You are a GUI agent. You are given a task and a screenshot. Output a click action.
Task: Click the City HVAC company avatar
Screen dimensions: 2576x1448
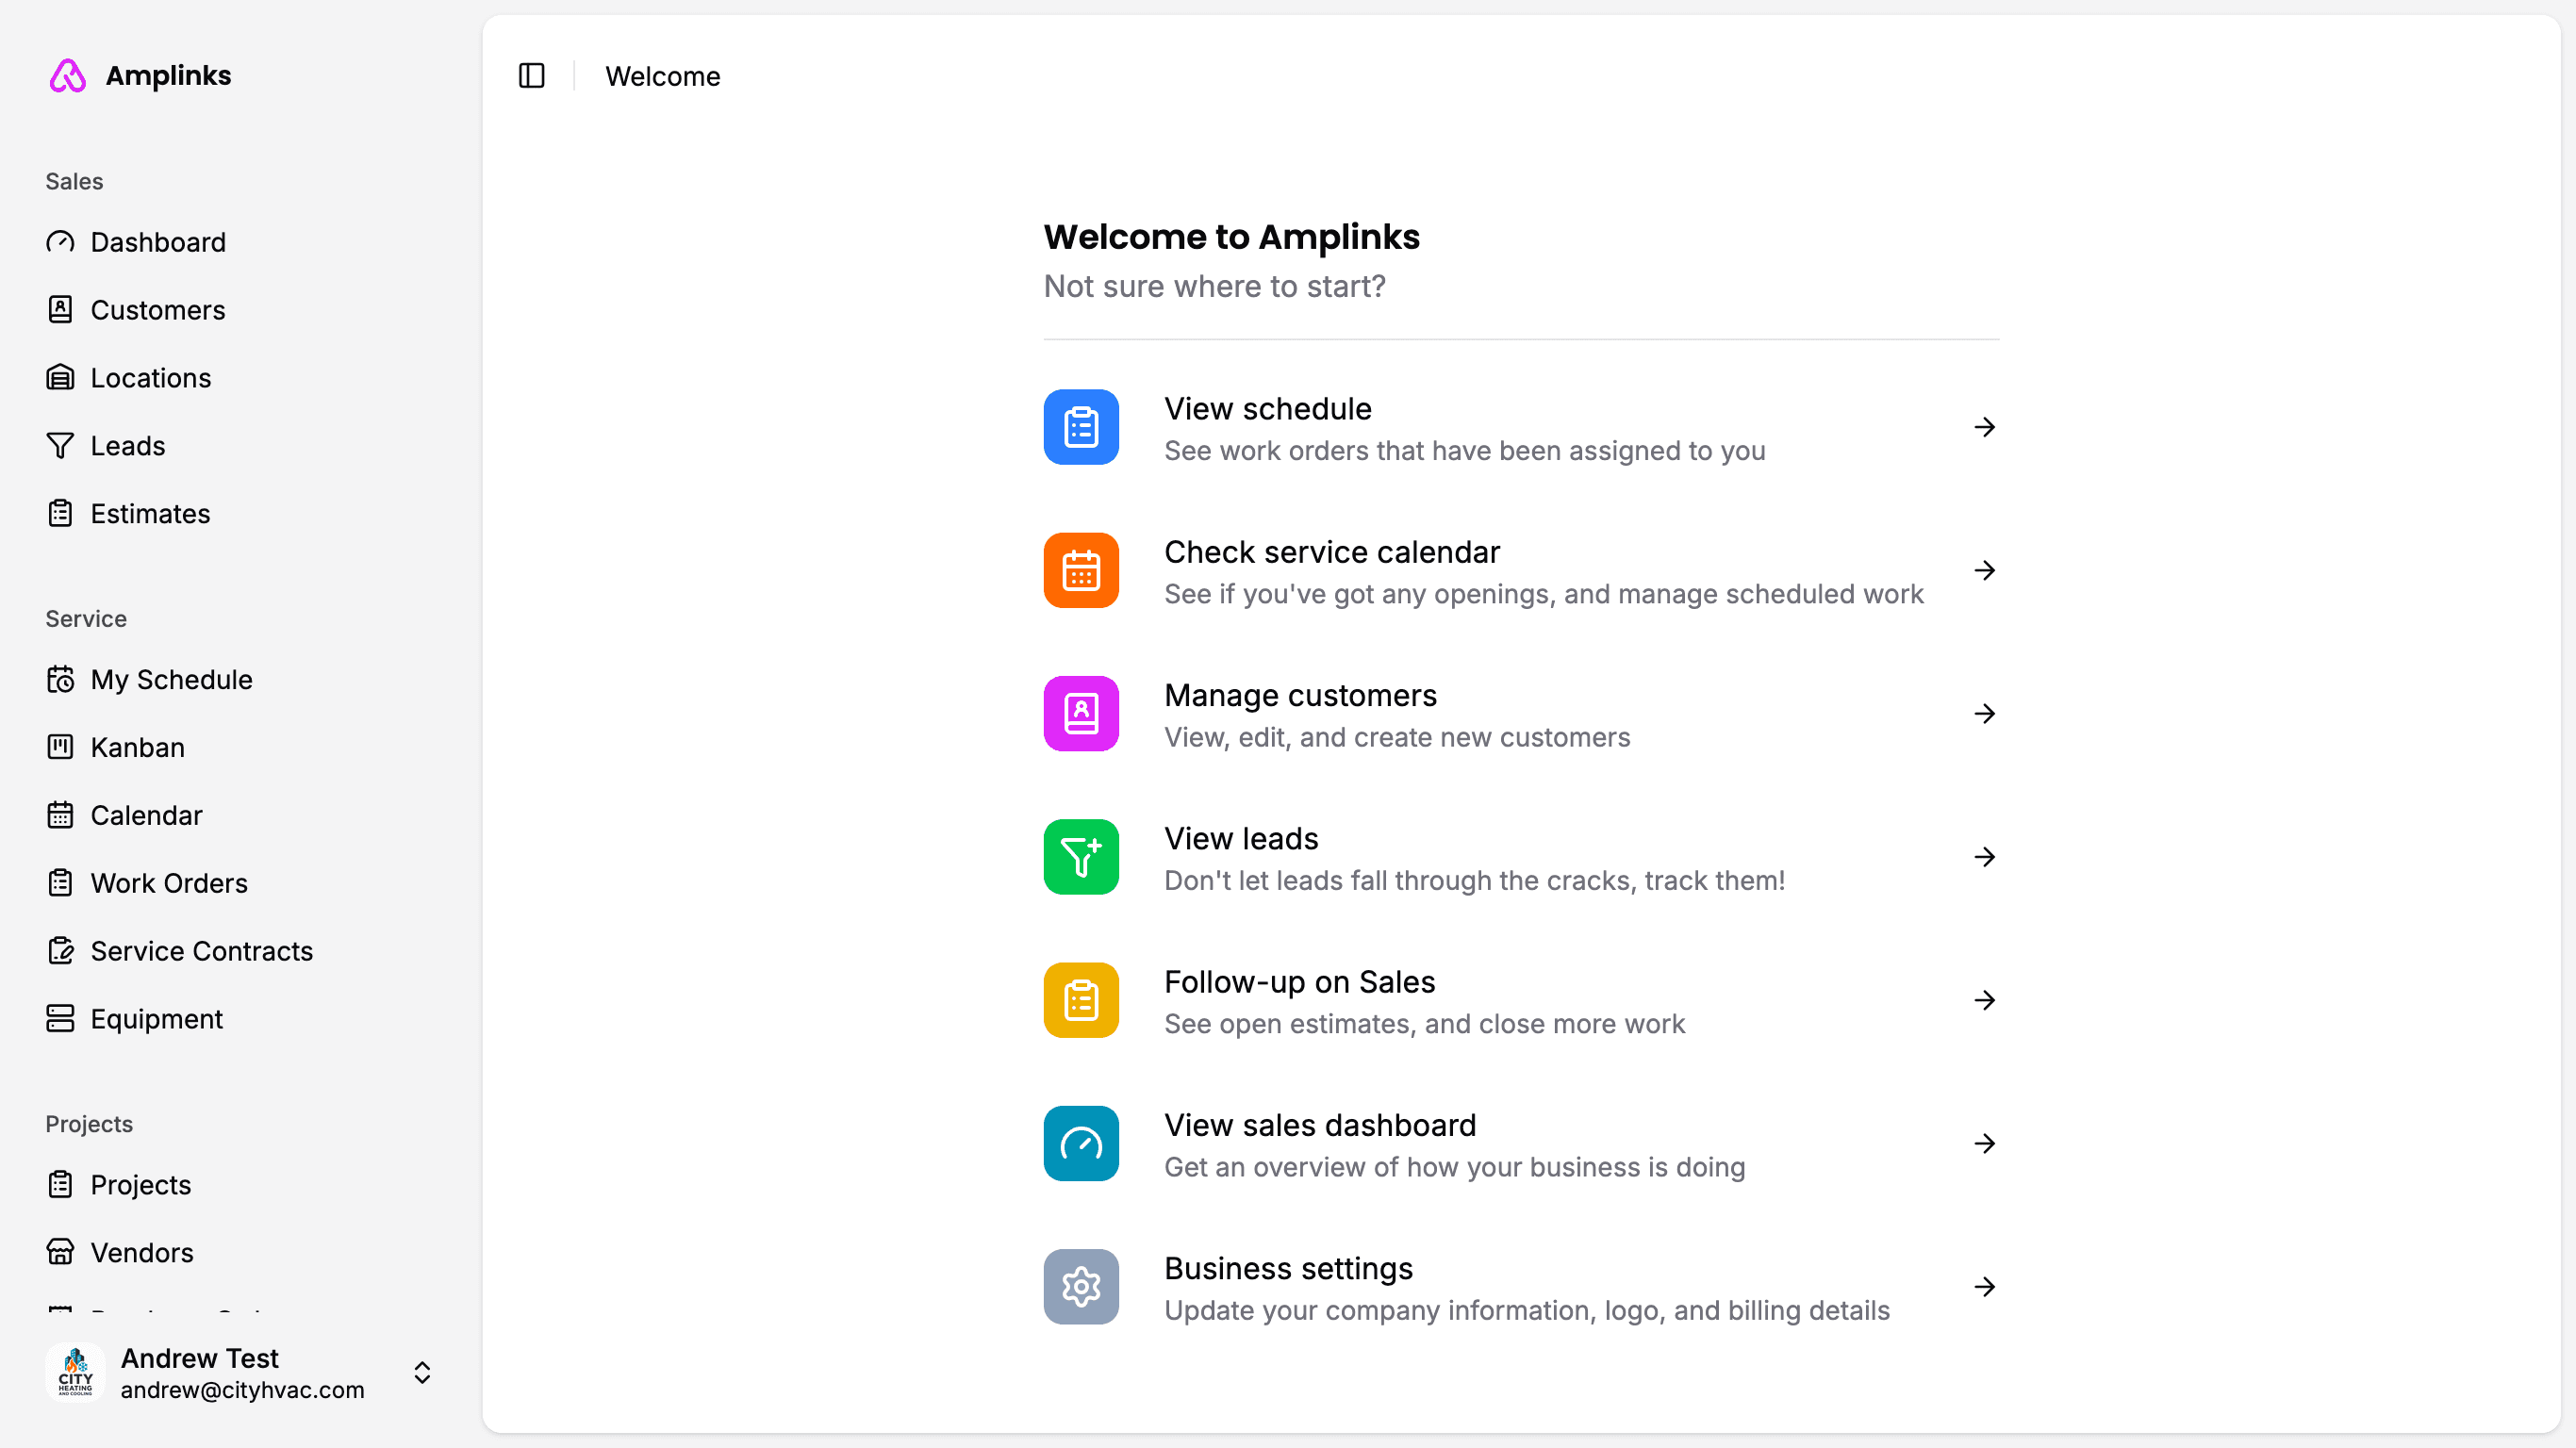click(x=75, y=1372)
